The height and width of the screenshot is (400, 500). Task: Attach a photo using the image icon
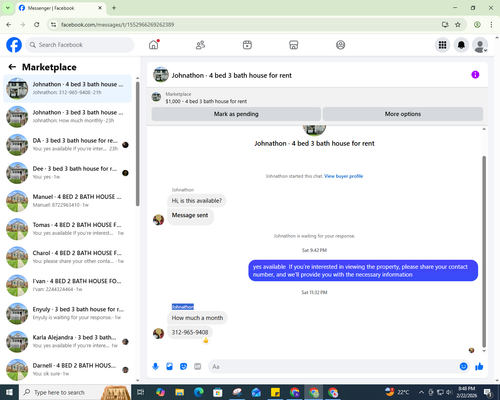(169, 366)
